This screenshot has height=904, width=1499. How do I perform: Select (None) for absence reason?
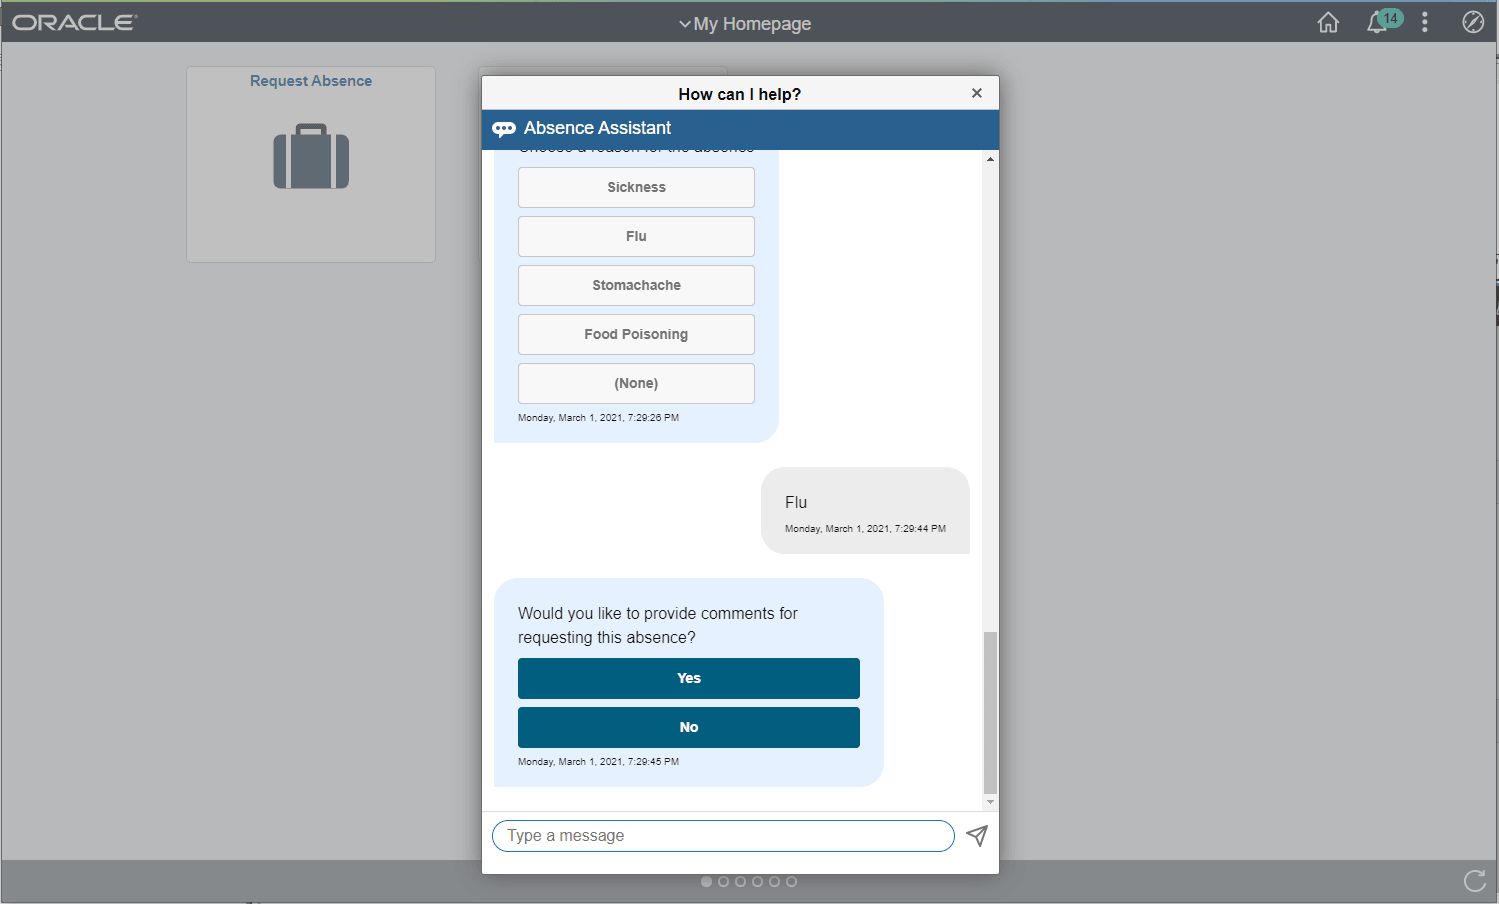tap(636, 383)
